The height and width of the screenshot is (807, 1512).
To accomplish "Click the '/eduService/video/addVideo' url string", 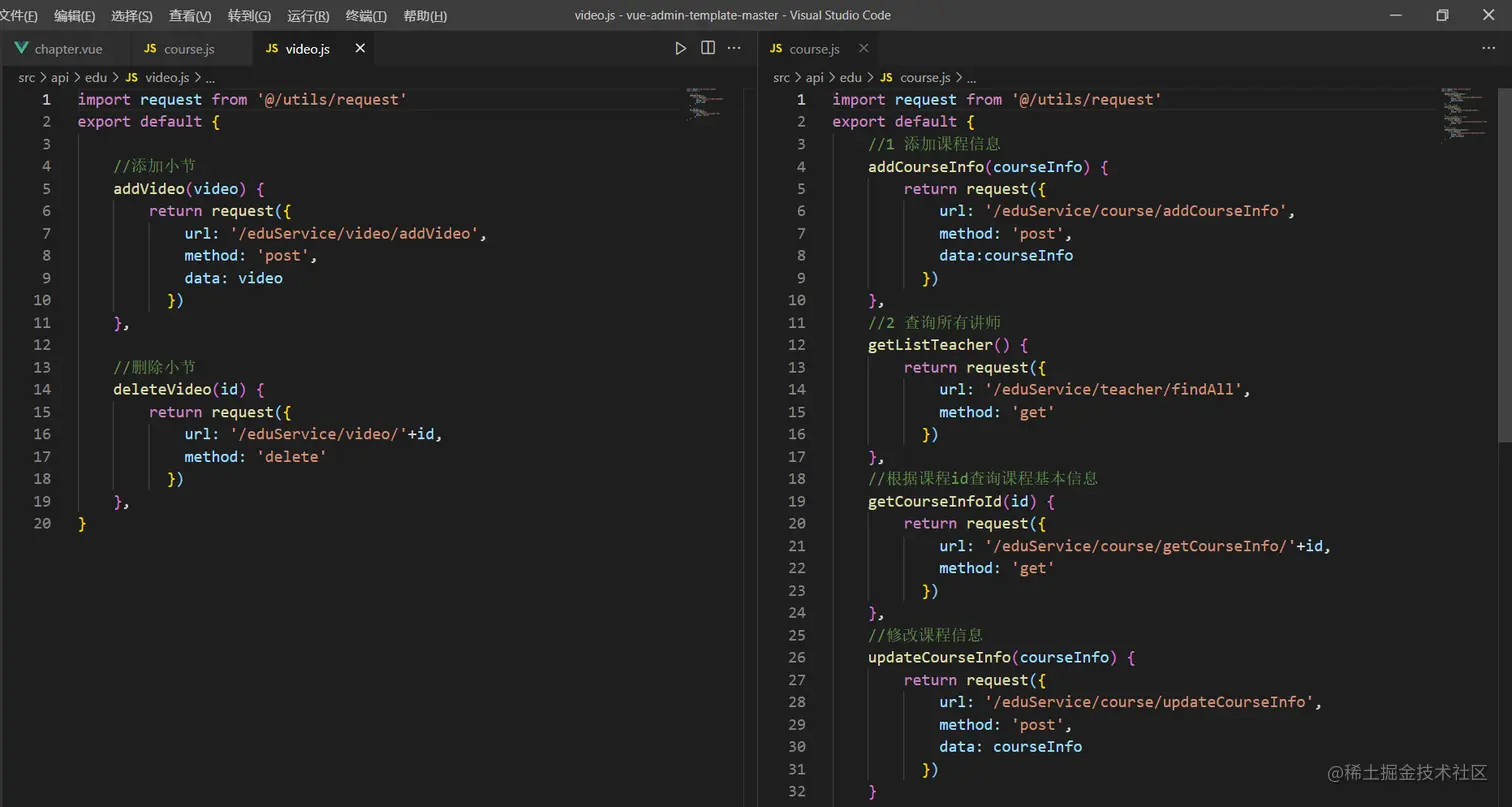I will tap(357, 233).
